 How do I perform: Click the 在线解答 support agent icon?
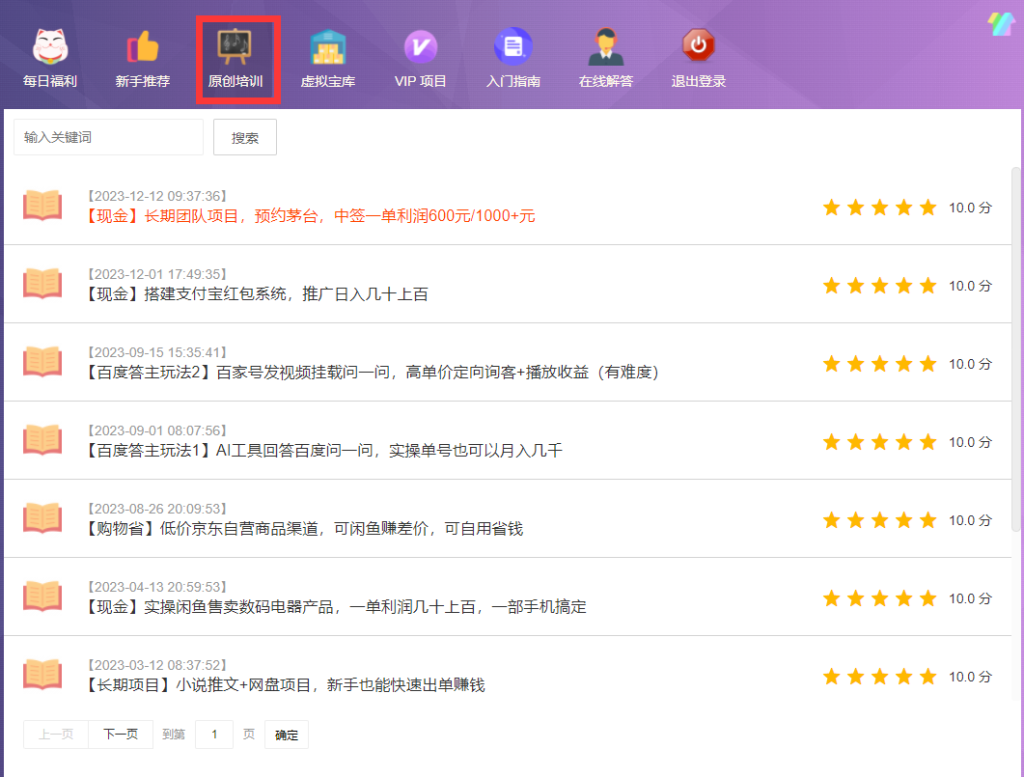[605, 48]
